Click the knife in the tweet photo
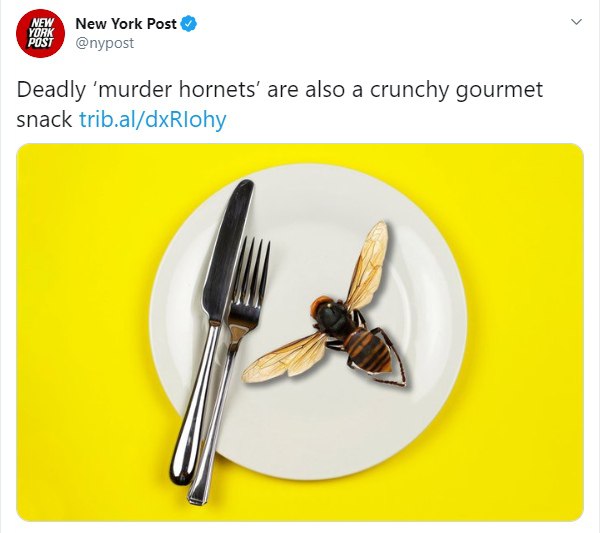This screenshot has width=603, height=533. point(212,331)
